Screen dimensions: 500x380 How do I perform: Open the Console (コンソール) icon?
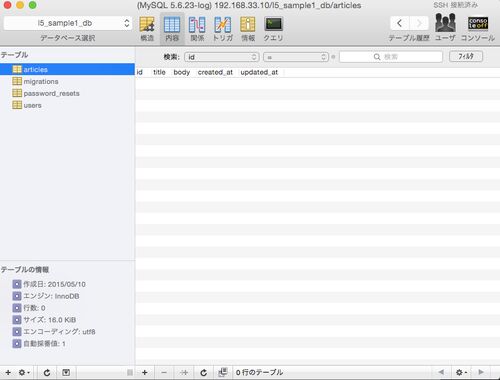[478, 23]
